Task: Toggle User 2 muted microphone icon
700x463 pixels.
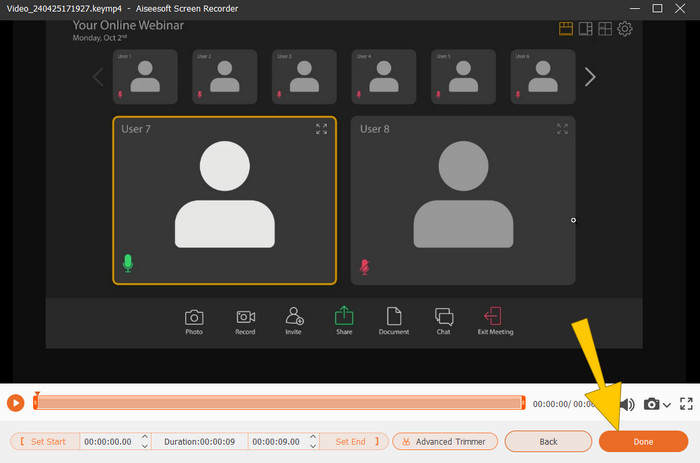Action: pos(200,94)
